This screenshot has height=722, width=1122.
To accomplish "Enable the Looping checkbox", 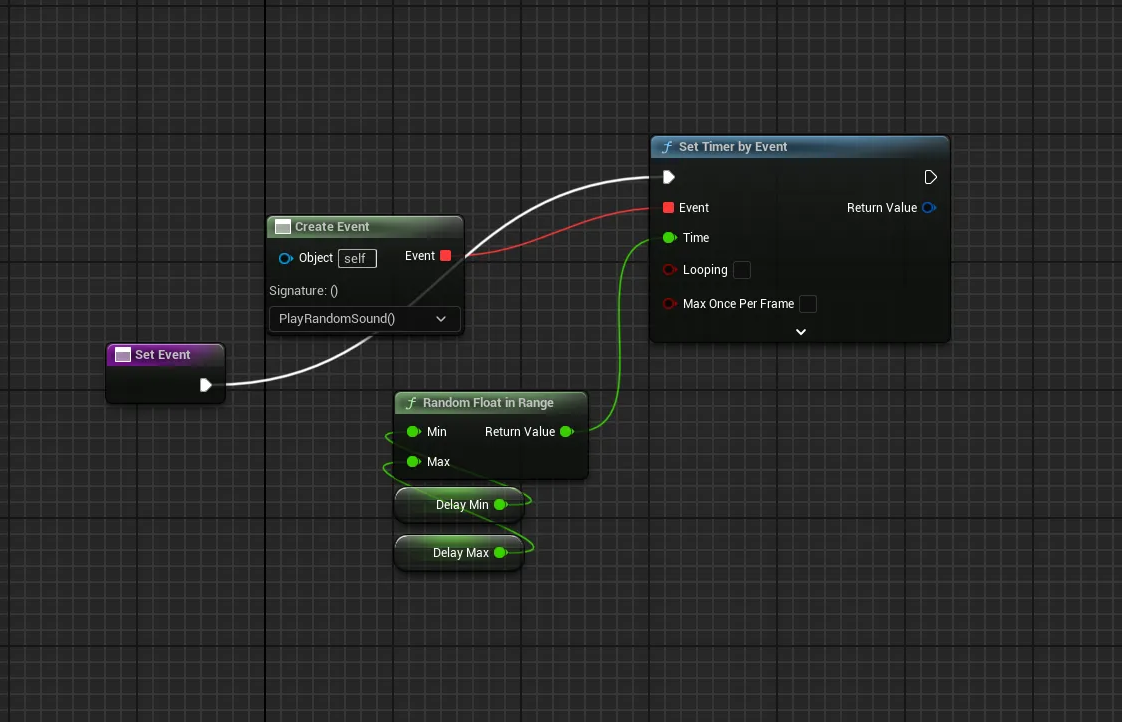I will (x=742, y=270).
